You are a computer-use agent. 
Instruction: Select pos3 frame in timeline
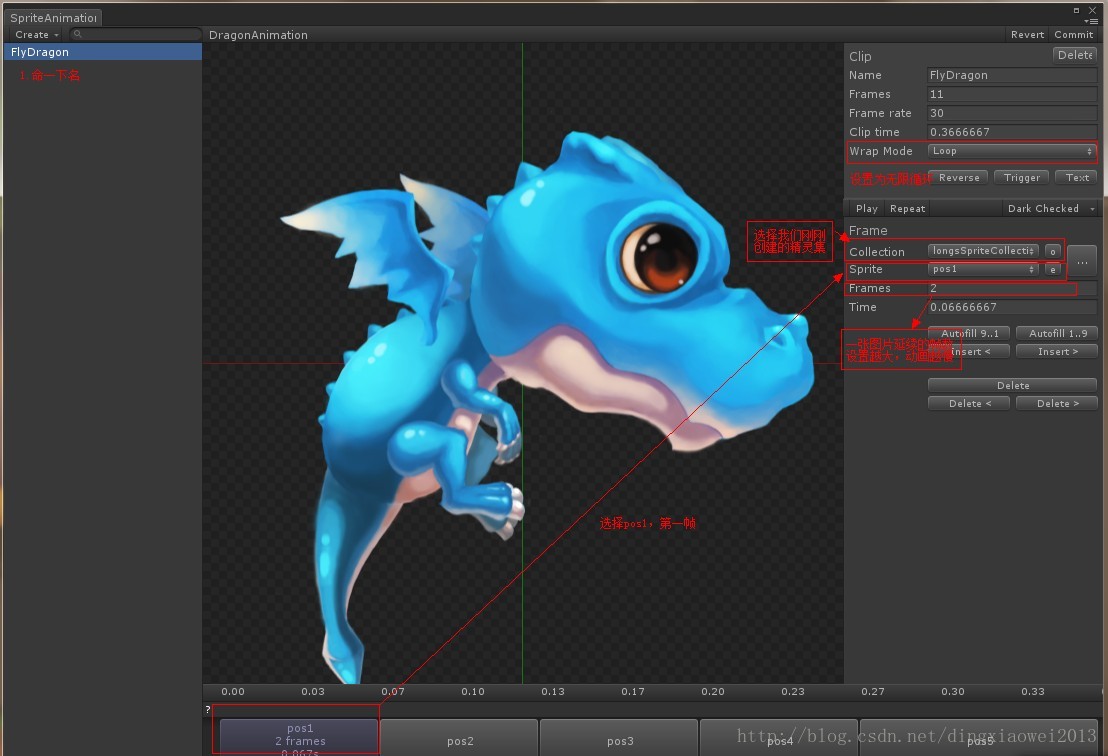(620, 739)
